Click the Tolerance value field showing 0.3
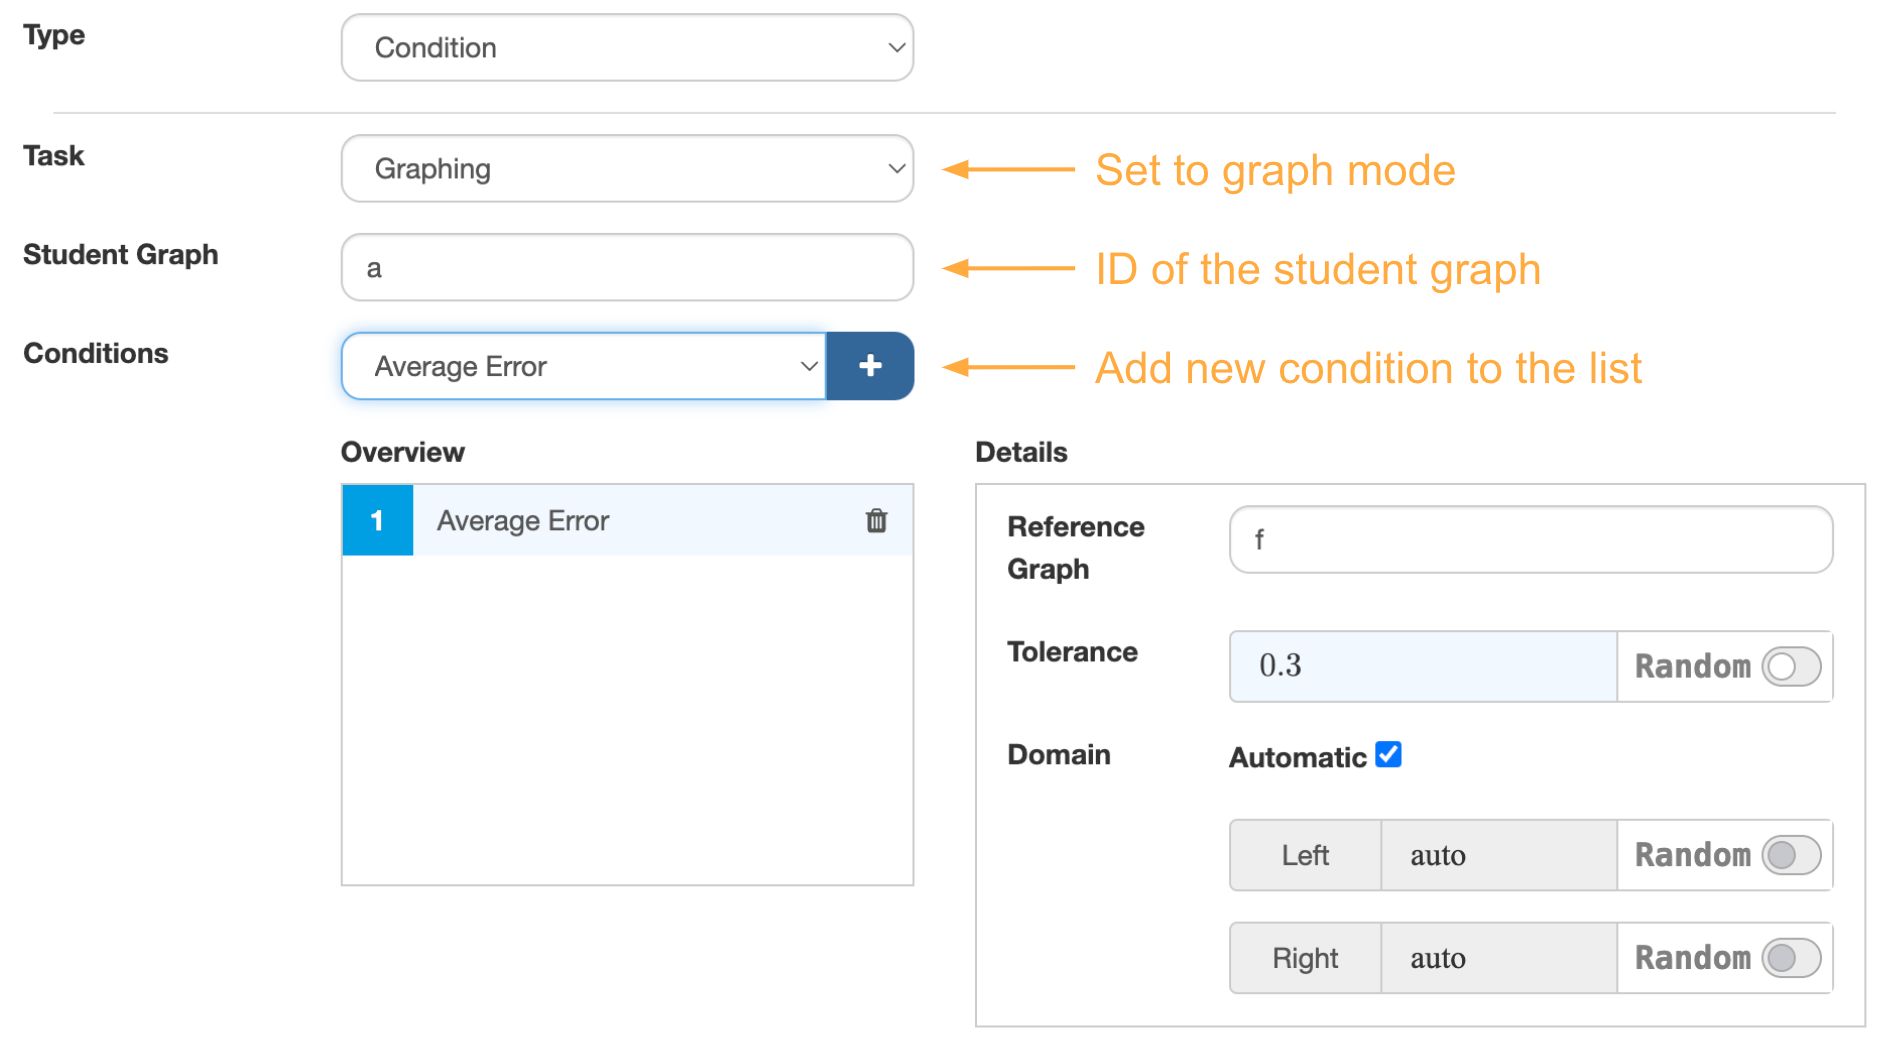Screen dimensions: 1888x1048 pos(1420,666)
